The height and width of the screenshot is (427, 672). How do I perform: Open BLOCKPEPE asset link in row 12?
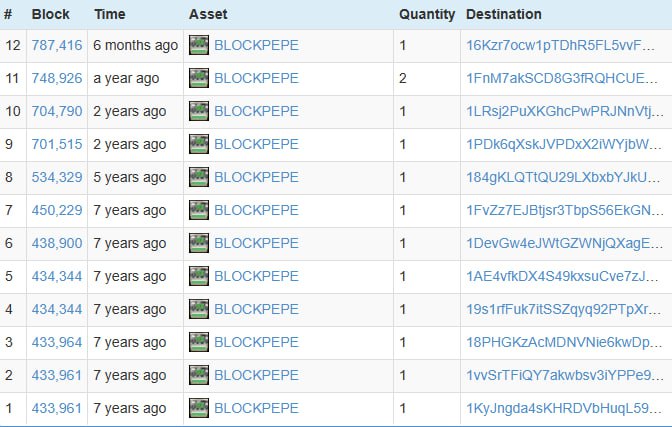pyautogui.click(x=256, y=45)
